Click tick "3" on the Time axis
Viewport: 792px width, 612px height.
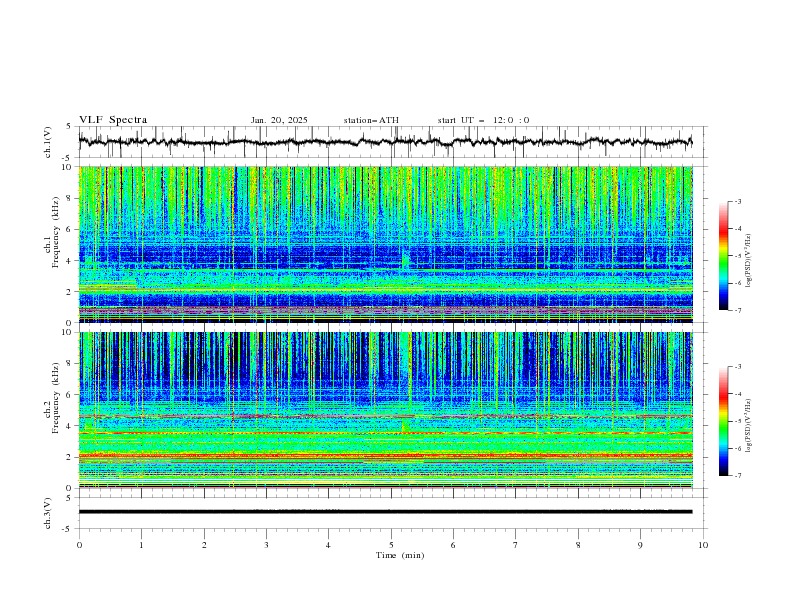[x=266, y=545]
